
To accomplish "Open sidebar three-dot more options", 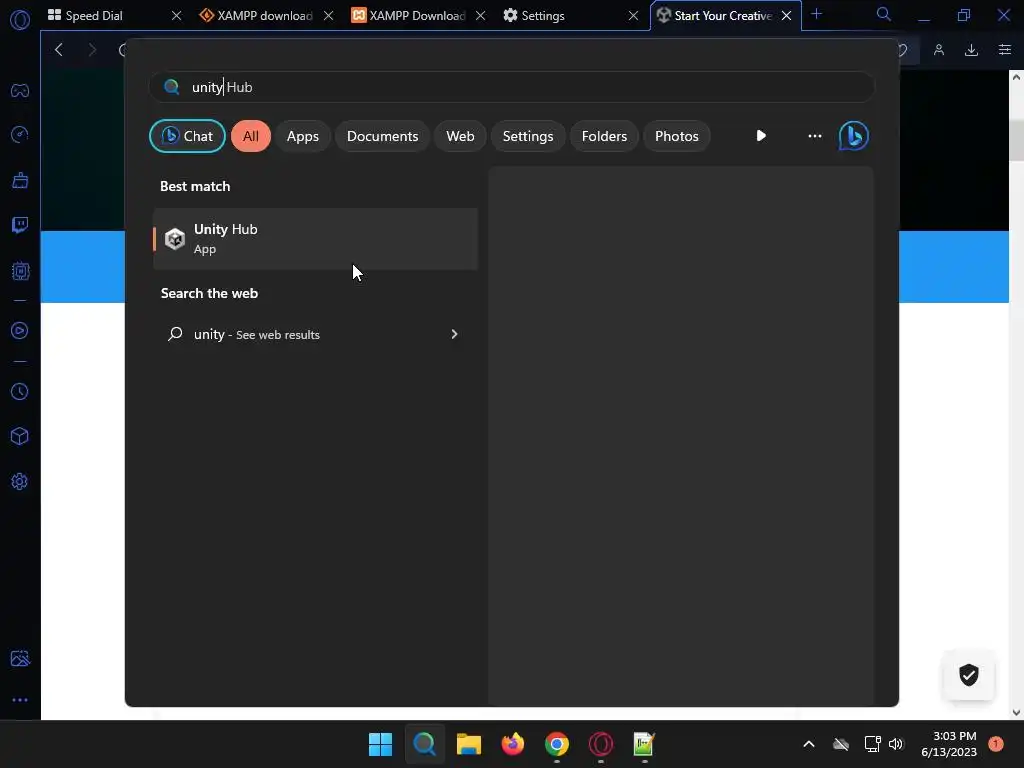I will [x=20, y=700].
